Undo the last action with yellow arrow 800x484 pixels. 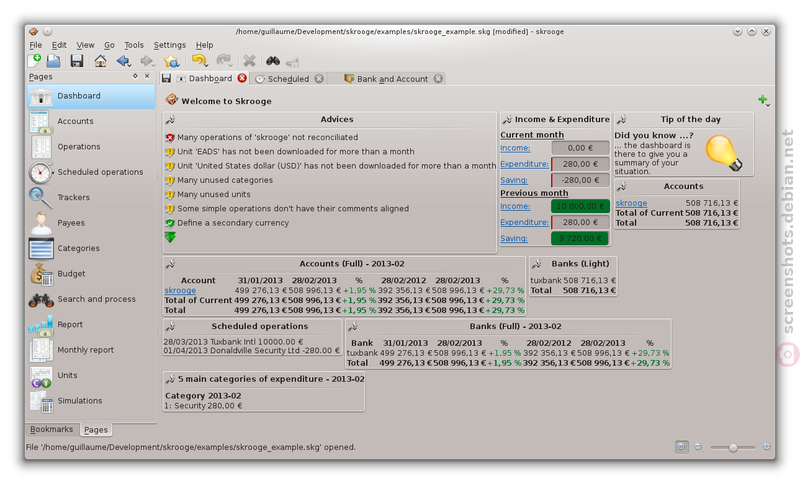click(x=199, y=61)
